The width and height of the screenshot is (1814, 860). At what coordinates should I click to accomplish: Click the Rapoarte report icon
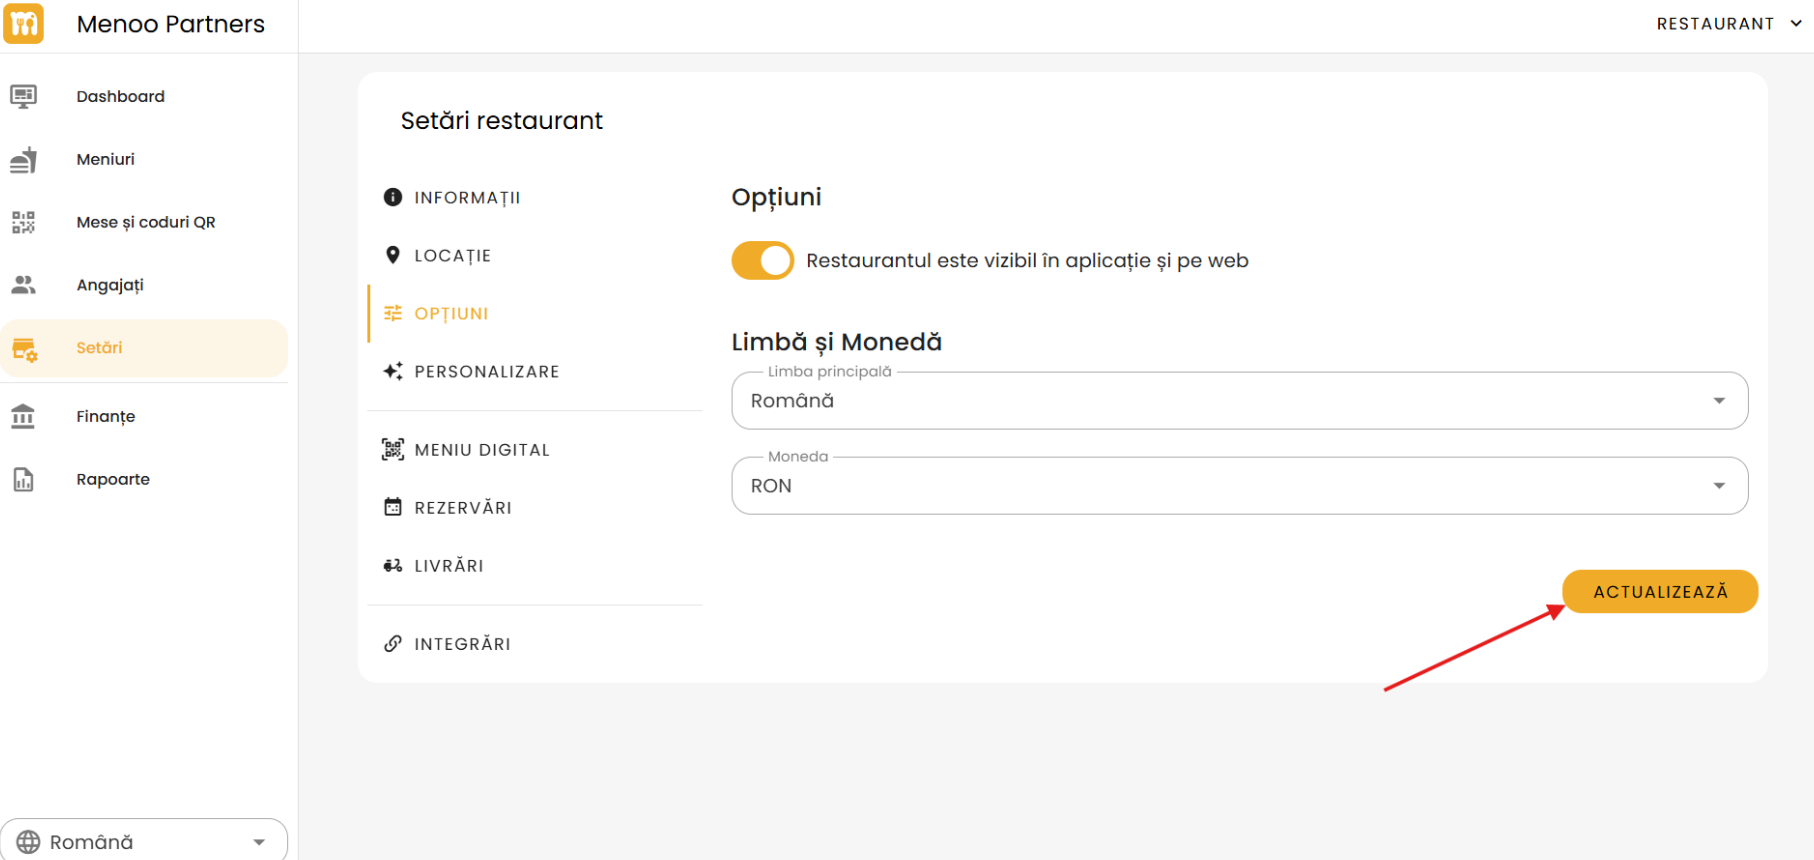click(23, 480)
